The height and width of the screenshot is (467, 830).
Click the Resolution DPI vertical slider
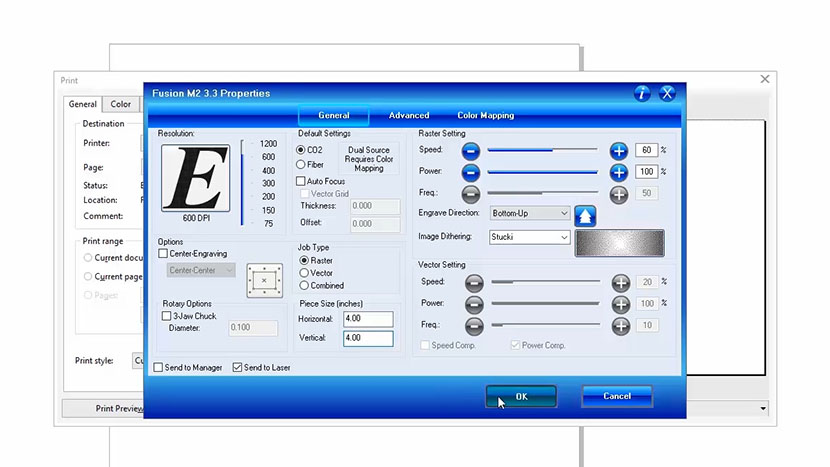(x=242, y=183)
